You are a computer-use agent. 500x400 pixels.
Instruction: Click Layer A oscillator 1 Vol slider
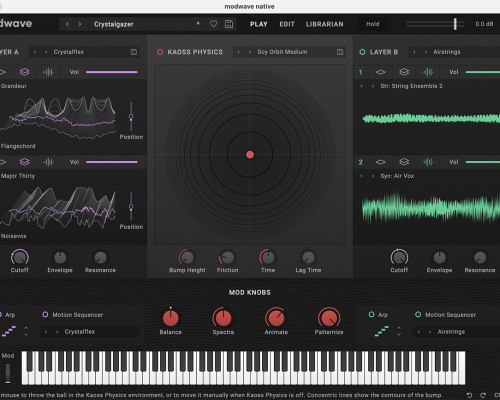pyautogui.click(x=112, y=72)
